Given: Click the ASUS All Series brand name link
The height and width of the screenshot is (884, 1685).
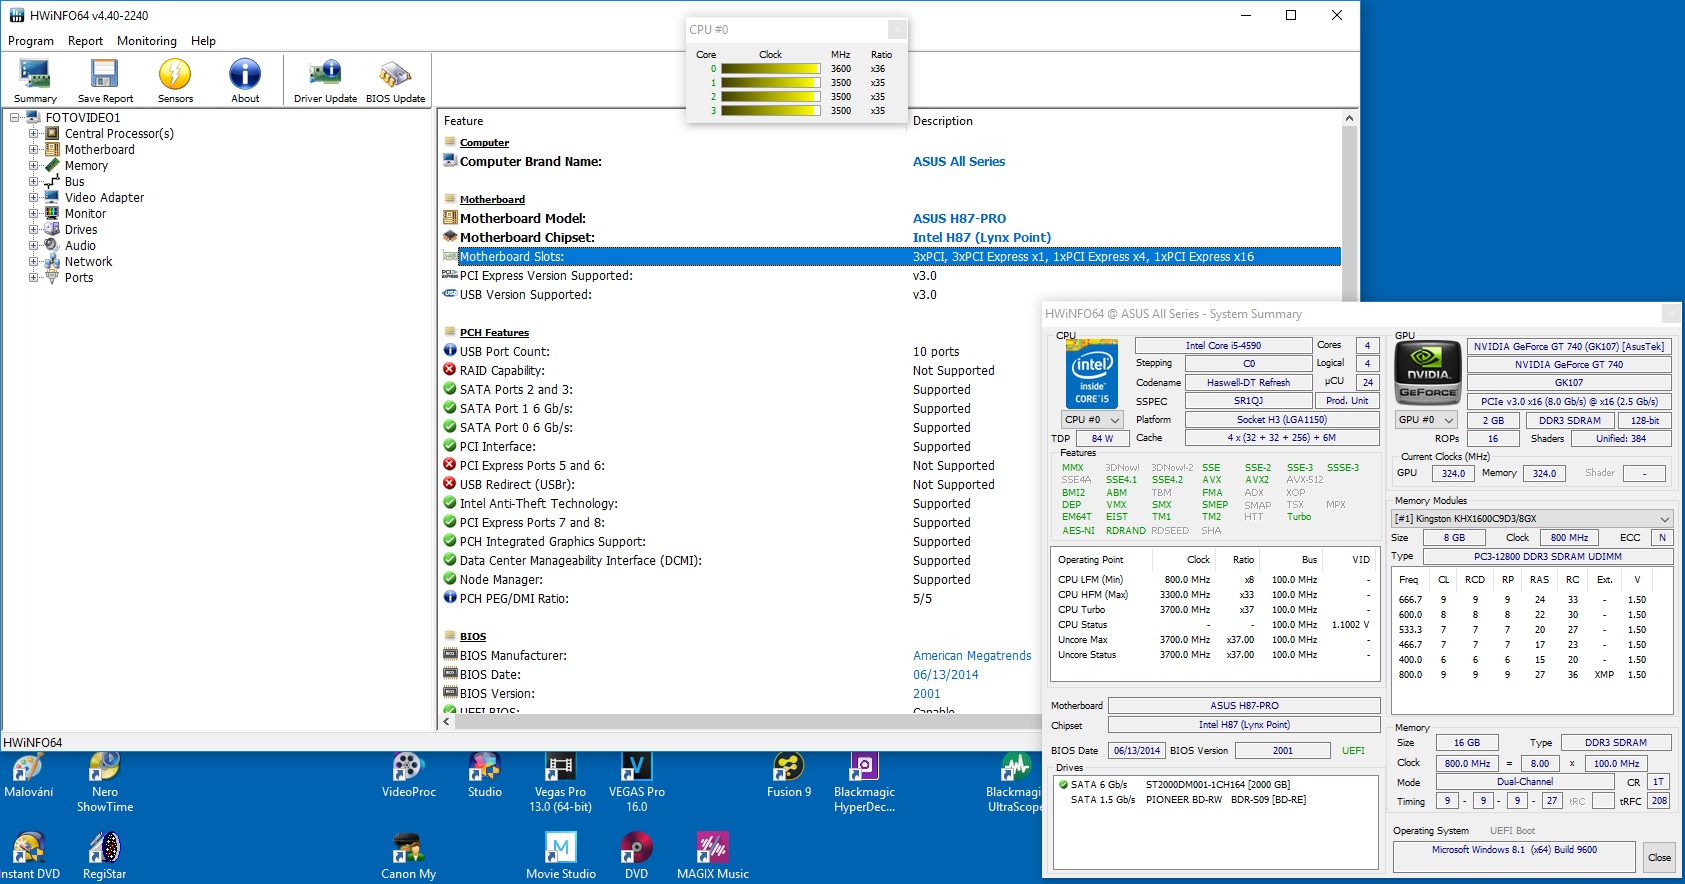Looking at the screenshot, I should 959,162.
